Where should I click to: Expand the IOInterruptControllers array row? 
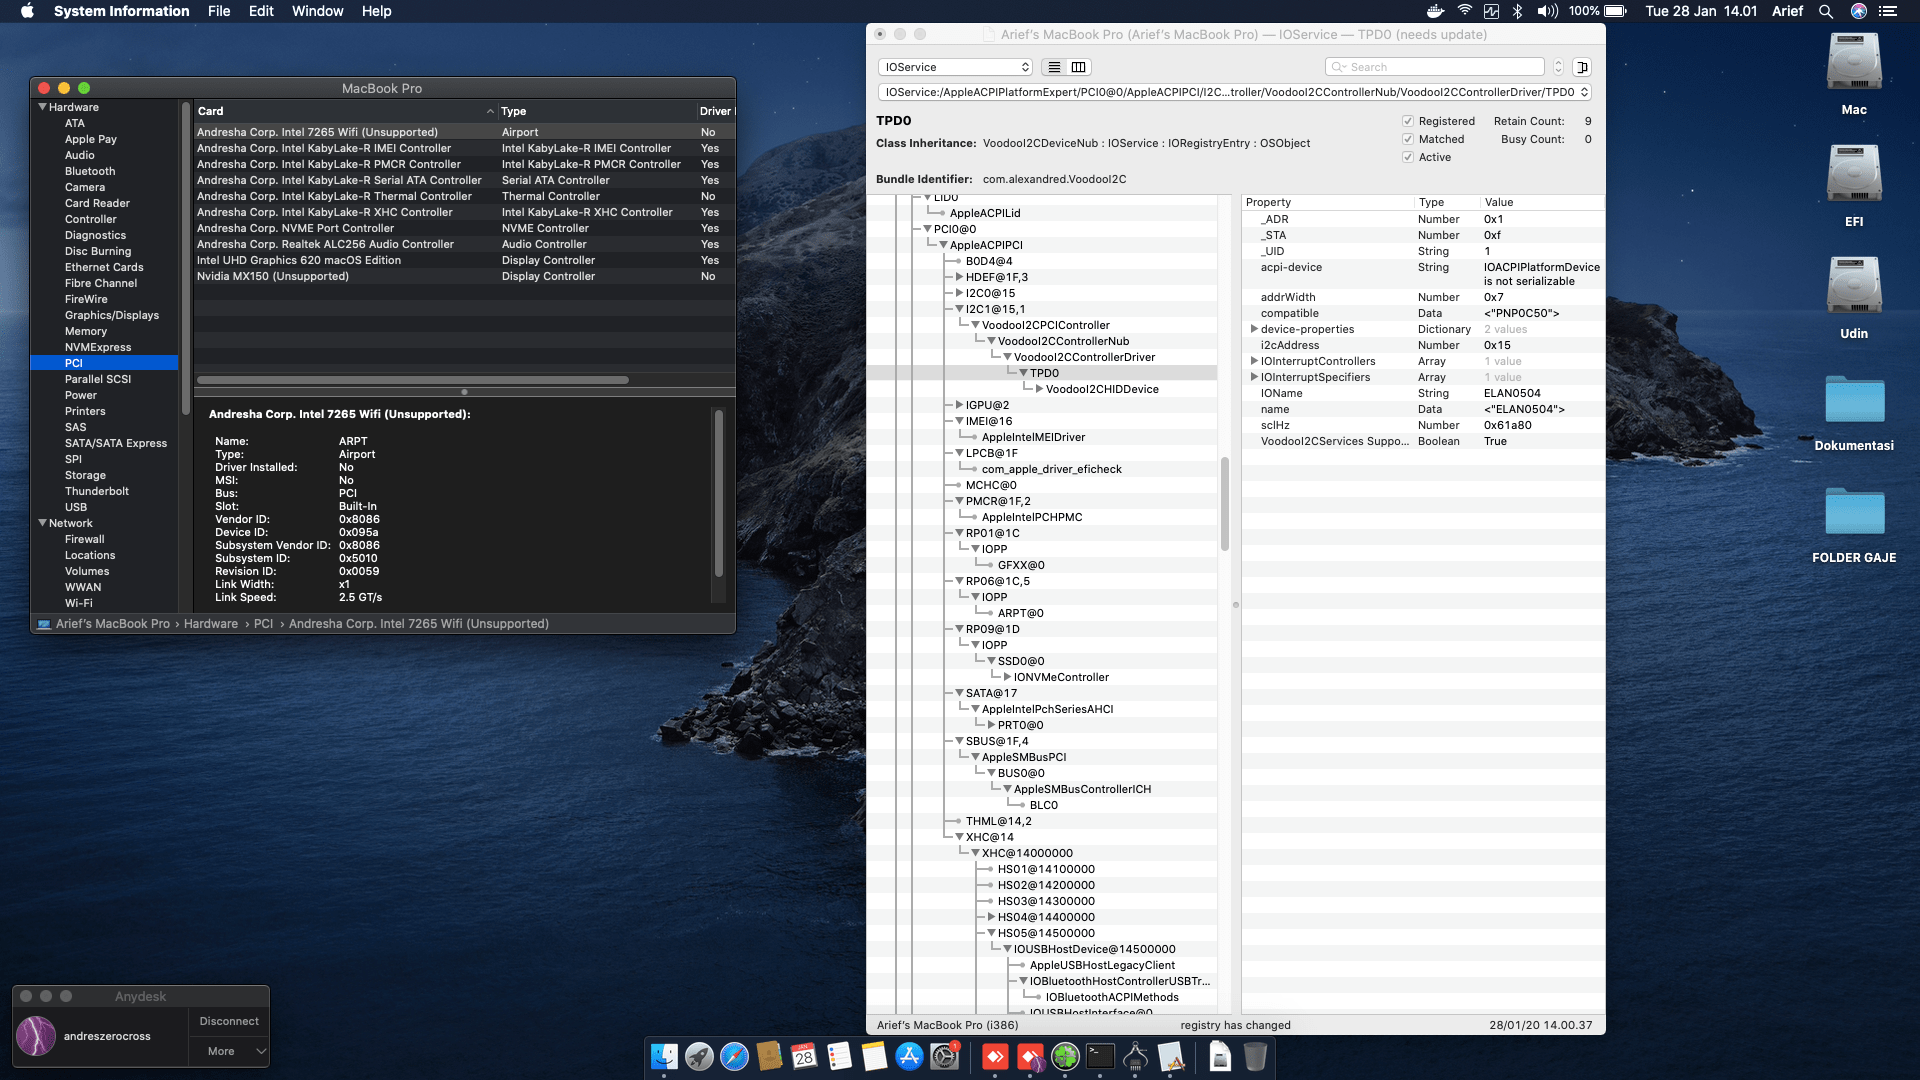[1254, 361]
